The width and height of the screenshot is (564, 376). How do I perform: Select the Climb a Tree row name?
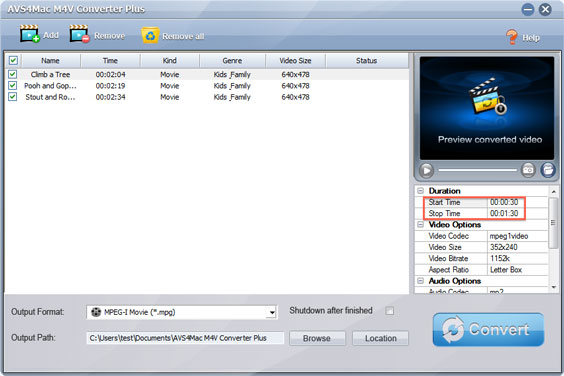pos(50,74)
